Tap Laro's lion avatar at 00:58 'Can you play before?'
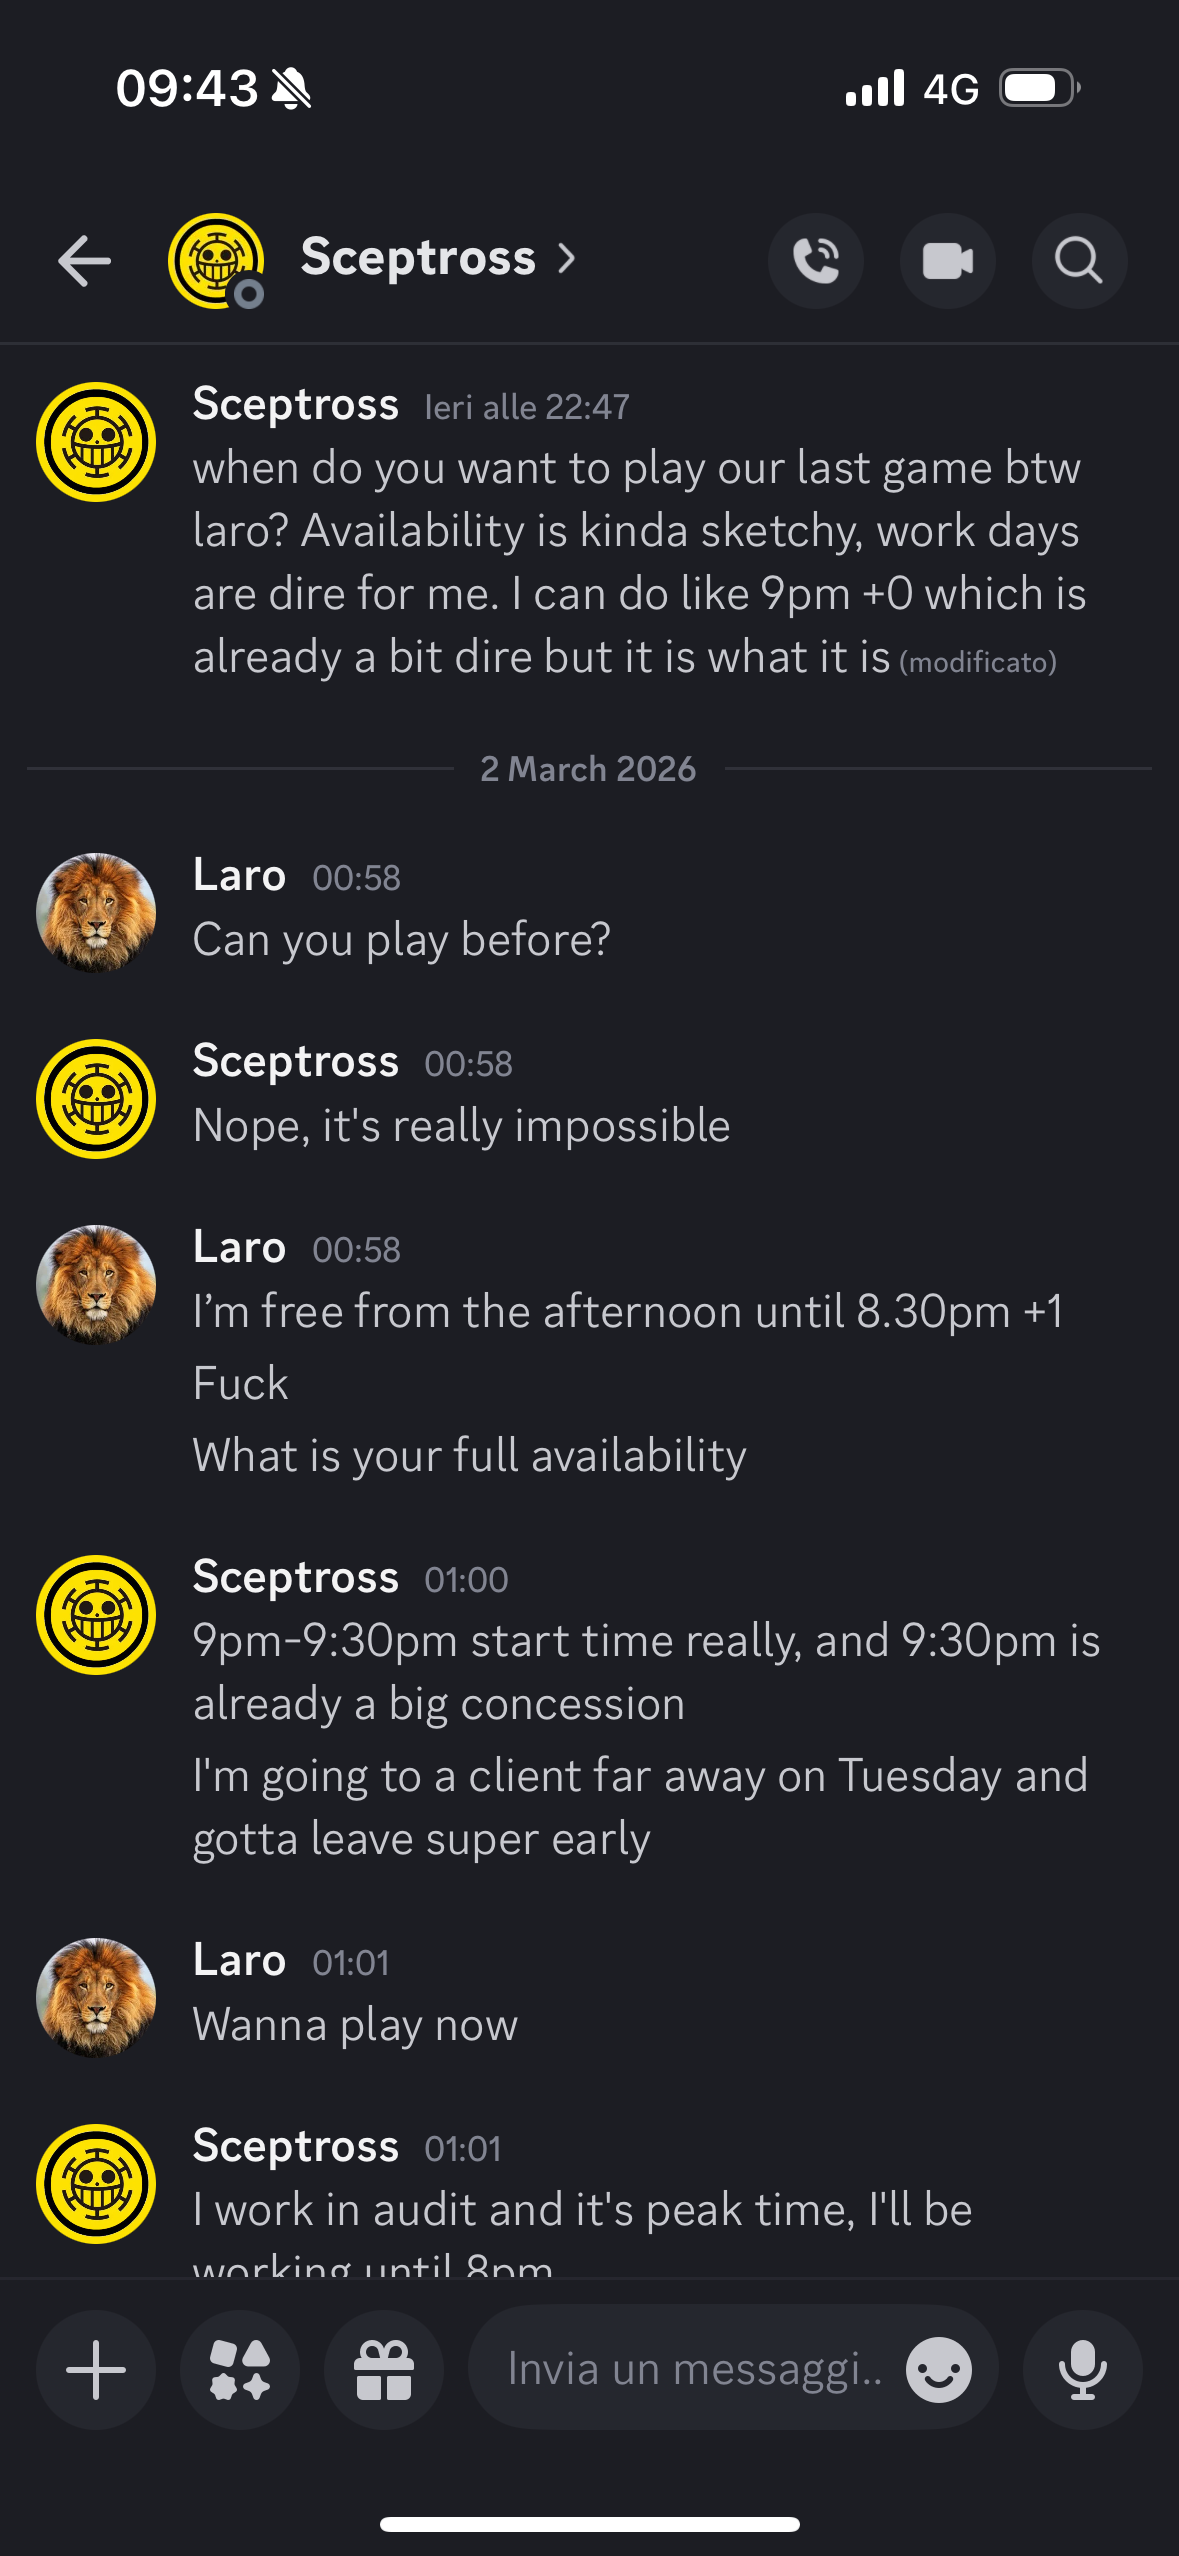Screen dimensions: 1179x2556 pos(96,912)
